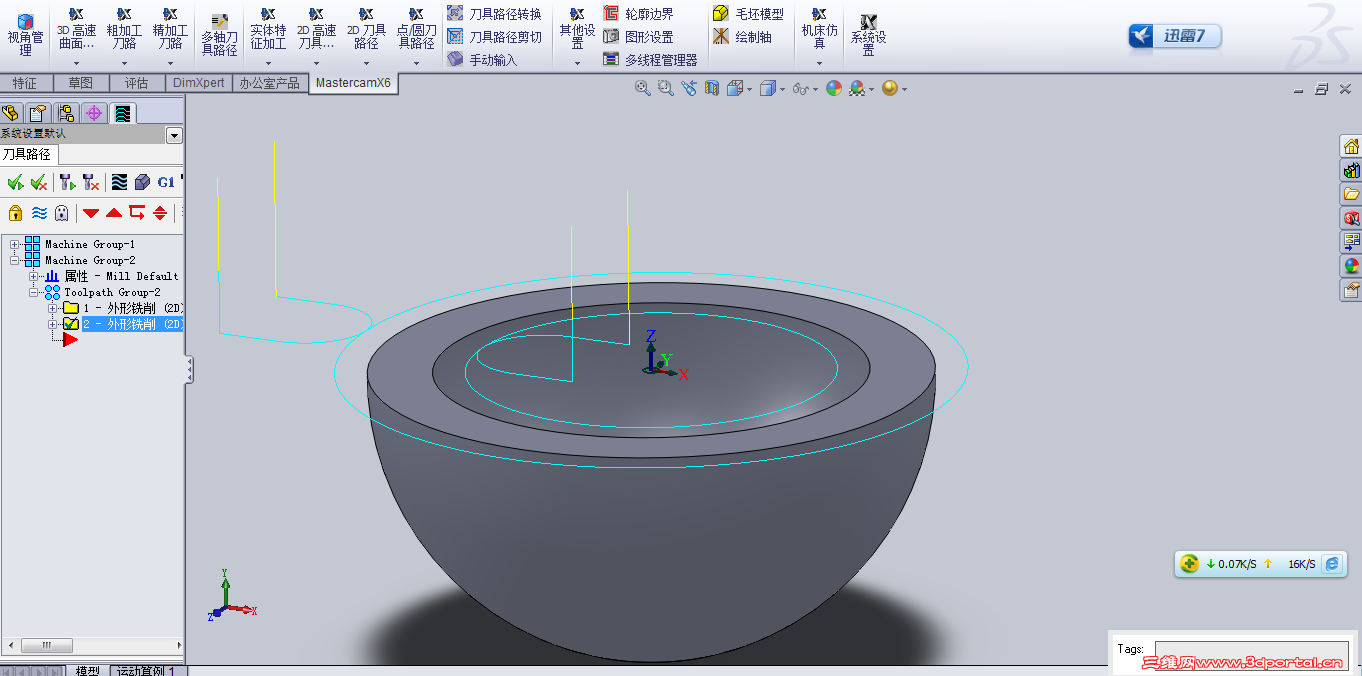This screenshot has height=676, width=1362.
Task: Collapse the Toolpath Group-2 node
Action: pos(34,292)
